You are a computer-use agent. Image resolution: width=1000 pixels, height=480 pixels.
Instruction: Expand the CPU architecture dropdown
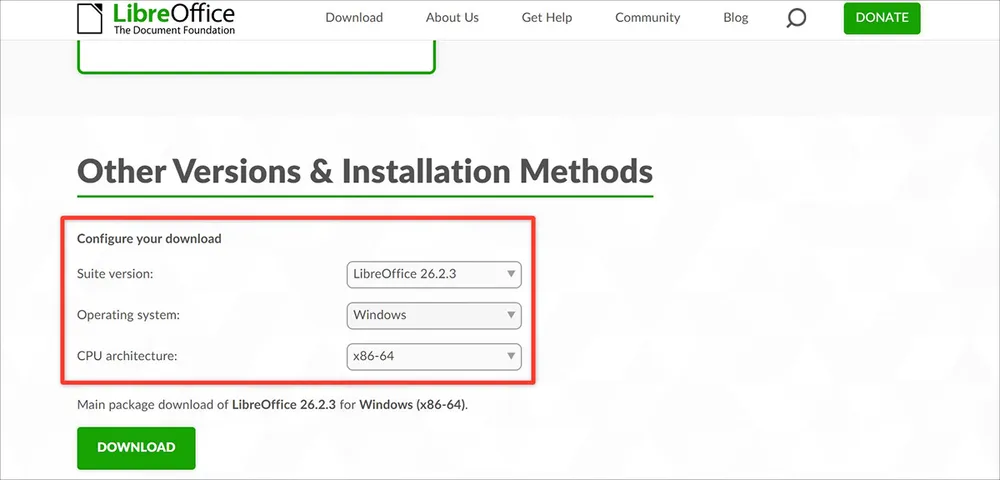pyautogui.click(x=434, y=356)
